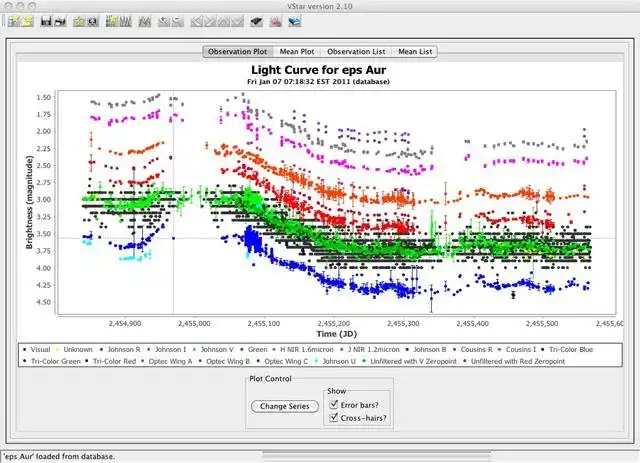
Task: Click new star from file icon
Action: coord(25,20)
